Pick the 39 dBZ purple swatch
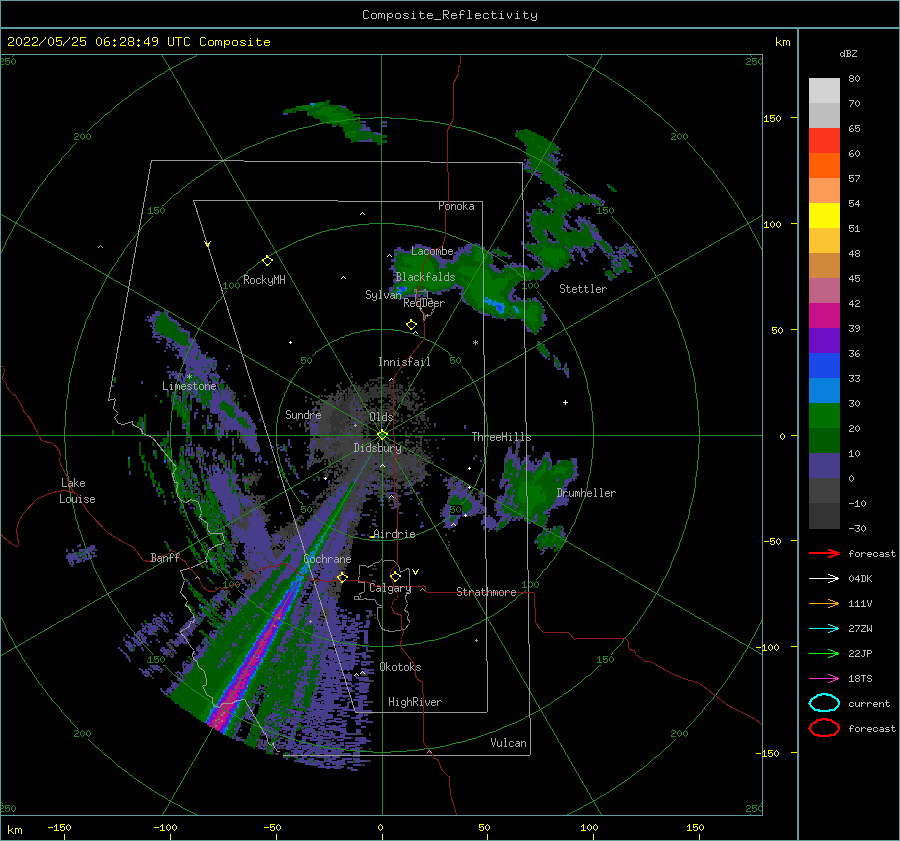 coord(824,340)
